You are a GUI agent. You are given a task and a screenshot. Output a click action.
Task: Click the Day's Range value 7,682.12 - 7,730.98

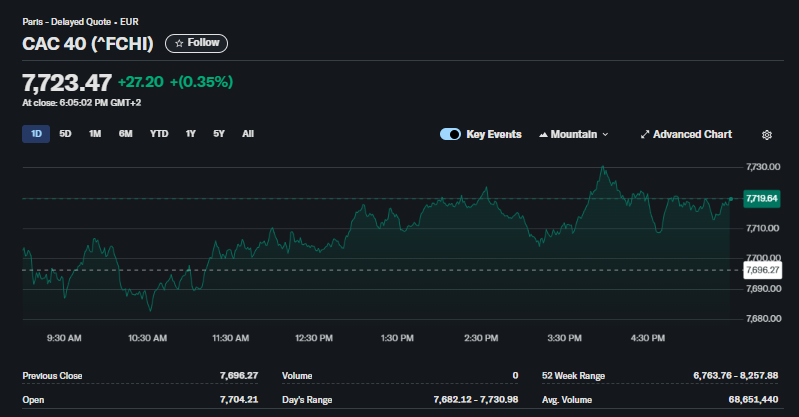(x=476, y=399)
